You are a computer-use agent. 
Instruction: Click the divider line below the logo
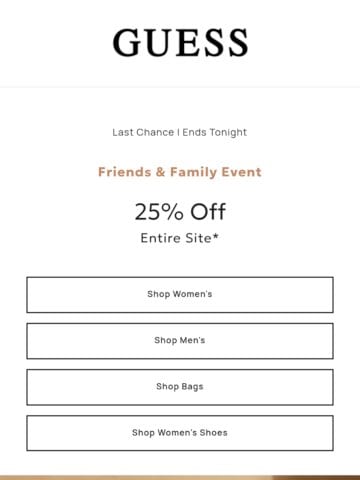tap(180, 87)
